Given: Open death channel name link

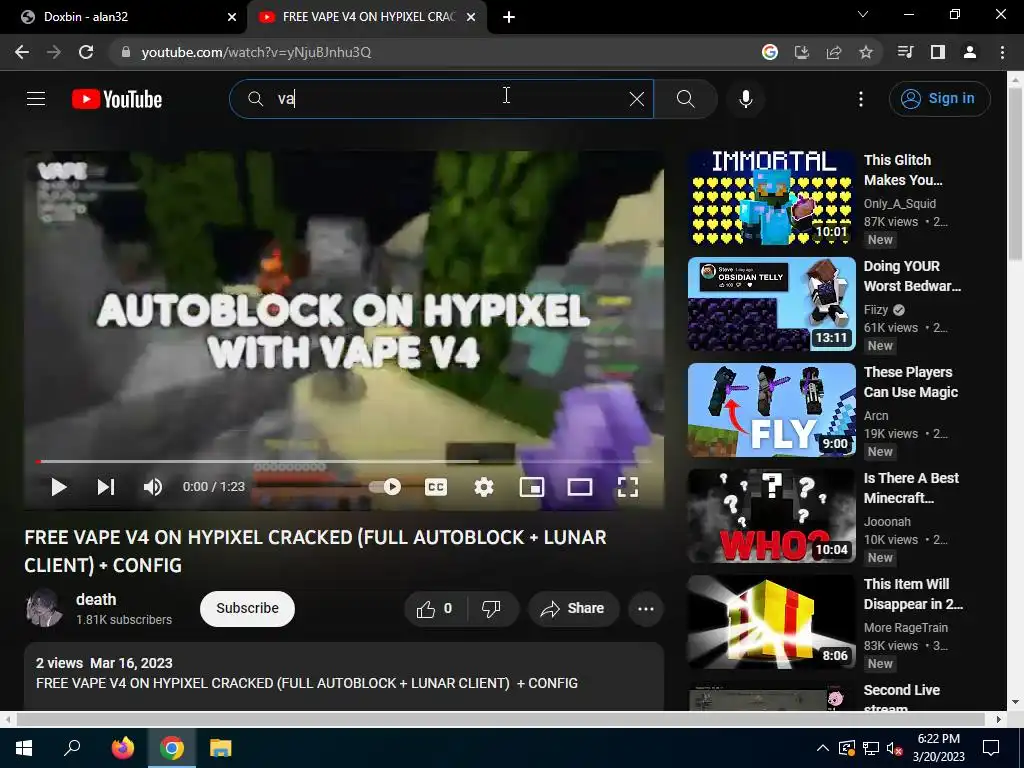Looking at the screenshot, I should click(96, 600).
